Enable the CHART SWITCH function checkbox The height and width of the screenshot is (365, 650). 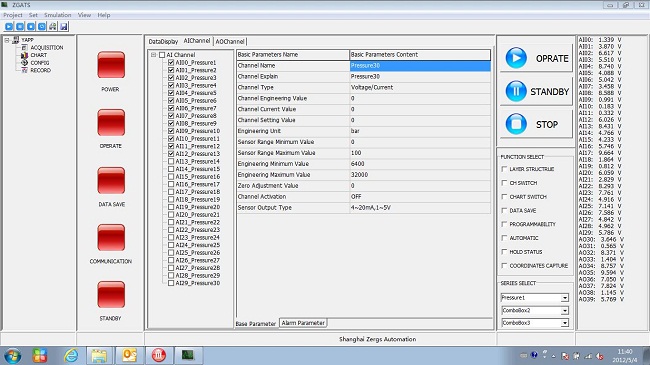(504, 197)
